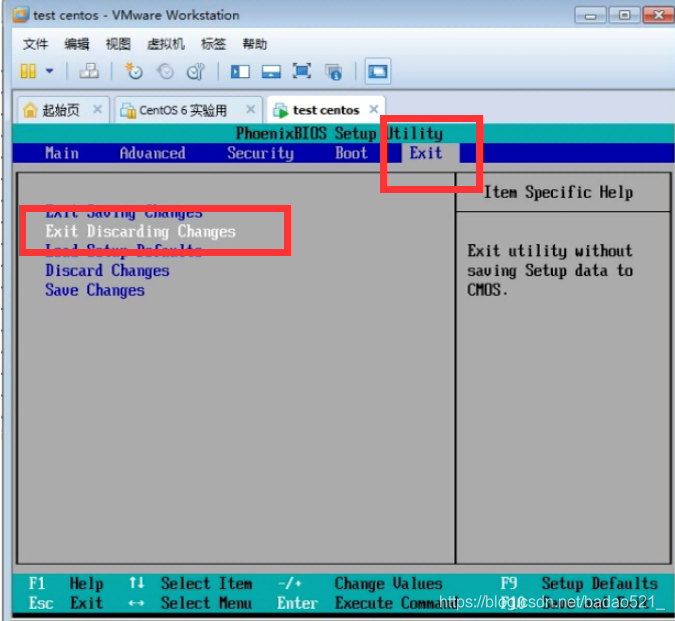Click the Esc Exit hint in footer

coord(66,603)
